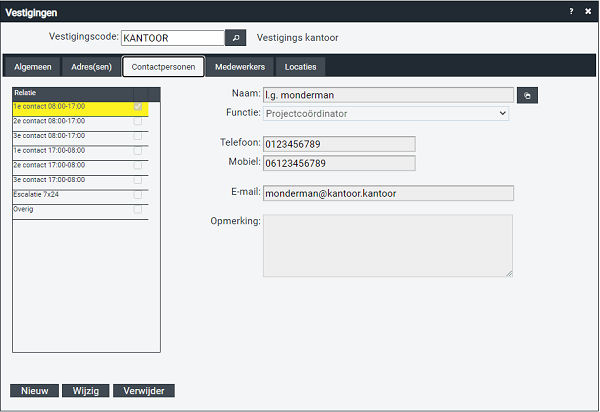Toggle checkbox for 2e contact 08:00-17:00
This screenshot has height=412, width=600.
coord(138,121)
